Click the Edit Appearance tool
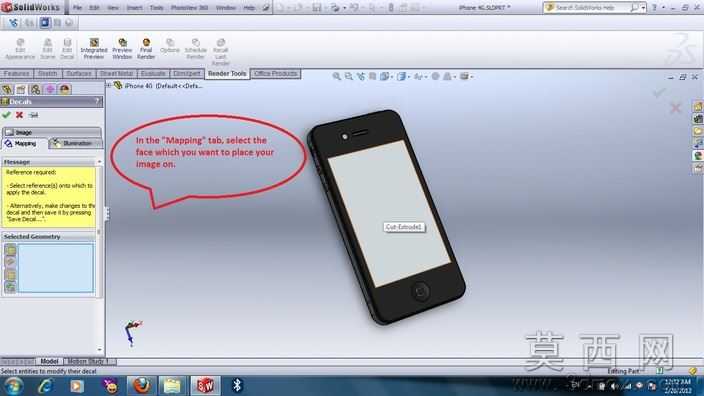The image size is (704, 396). point(20,49)
